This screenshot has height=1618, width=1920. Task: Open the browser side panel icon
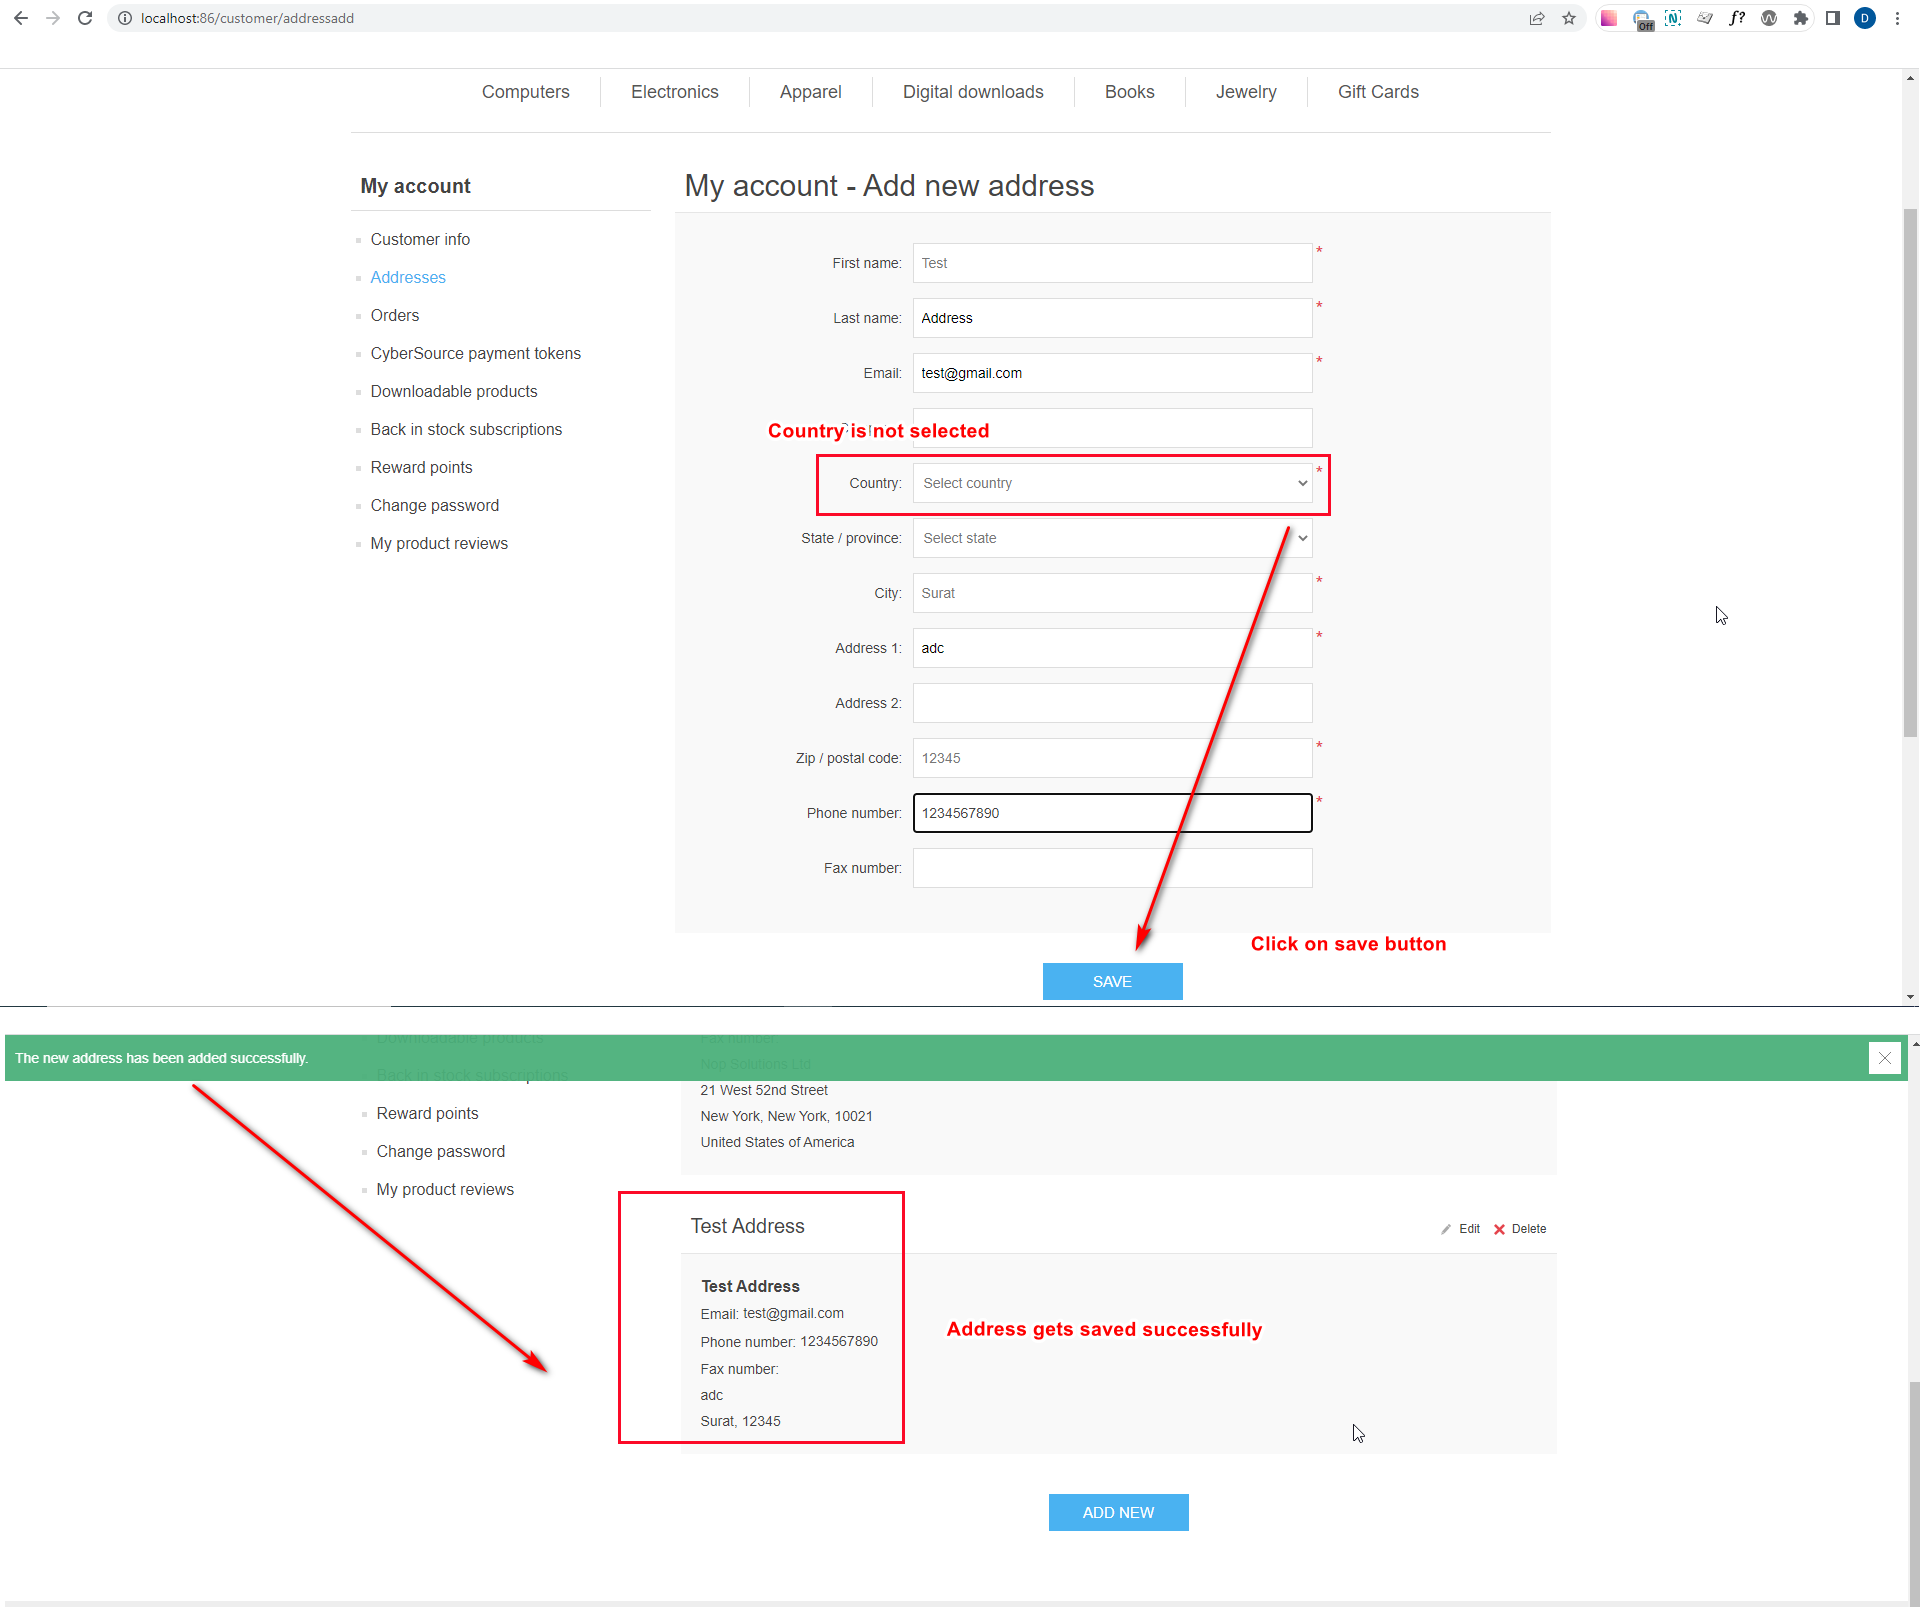tap(1832, 18)
